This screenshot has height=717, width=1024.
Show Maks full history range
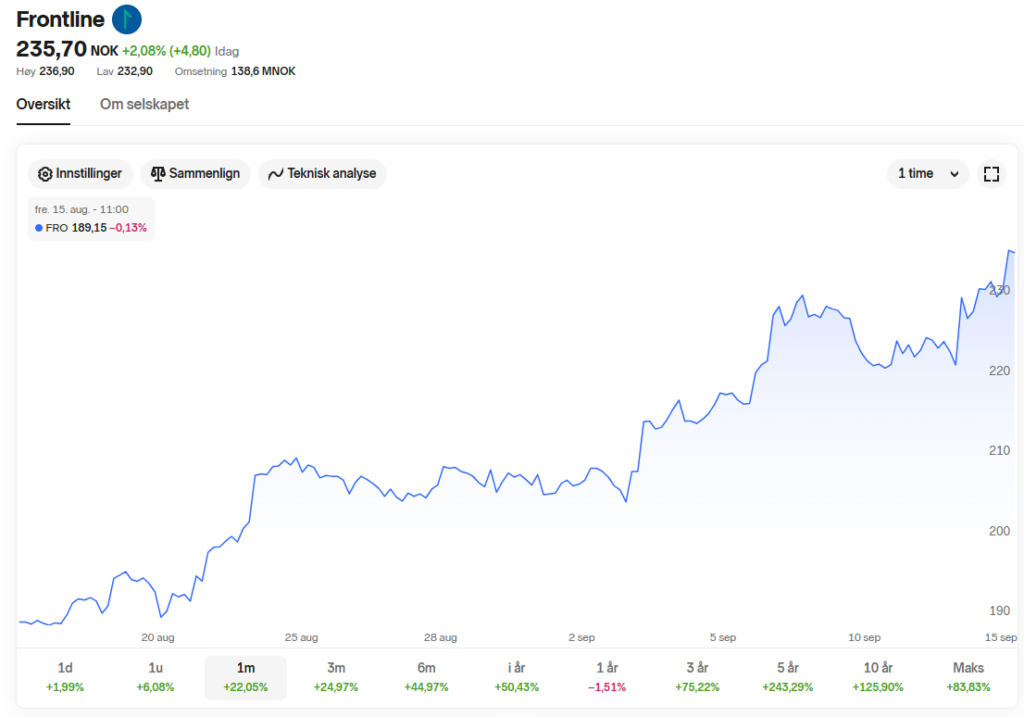pyautogui.click(x=968, y=677)
